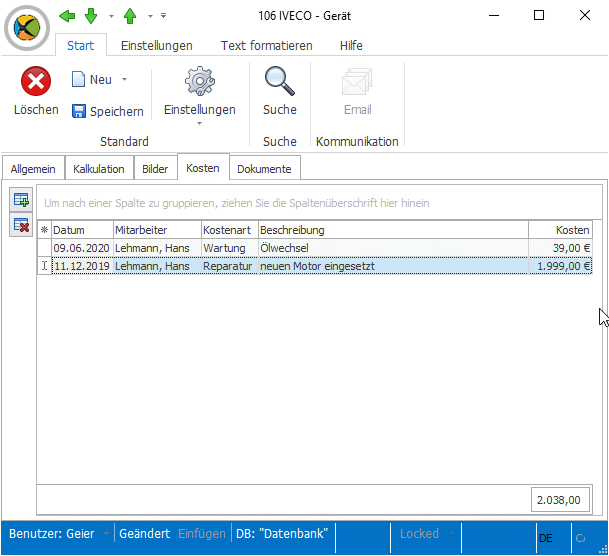This screenshot has width=609, height=556.
Task: Open dropdown next to the green up arrow
Action: pos(150,16)
